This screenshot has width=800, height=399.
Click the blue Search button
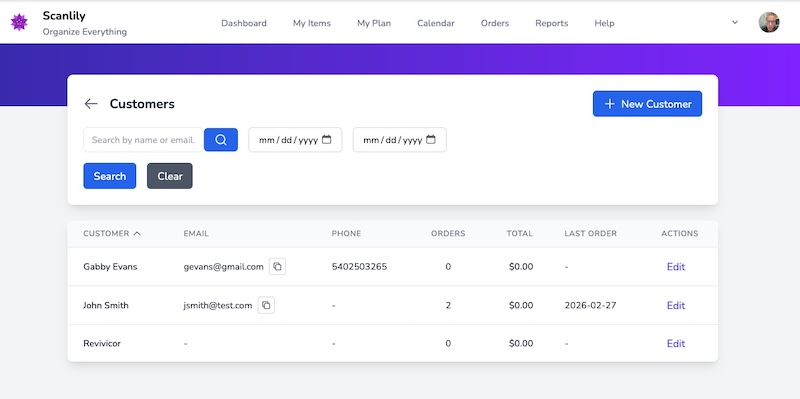click(x=110, y=176)
